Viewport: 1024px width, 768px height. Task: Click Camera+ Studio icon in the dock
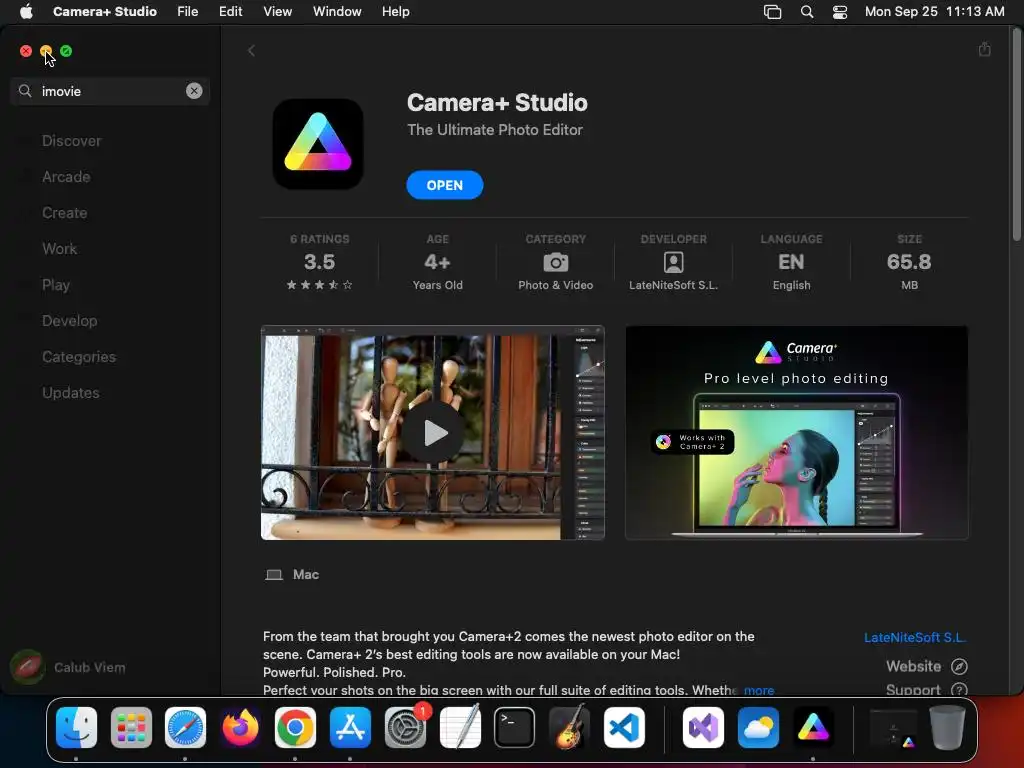[x=813, y=727]
